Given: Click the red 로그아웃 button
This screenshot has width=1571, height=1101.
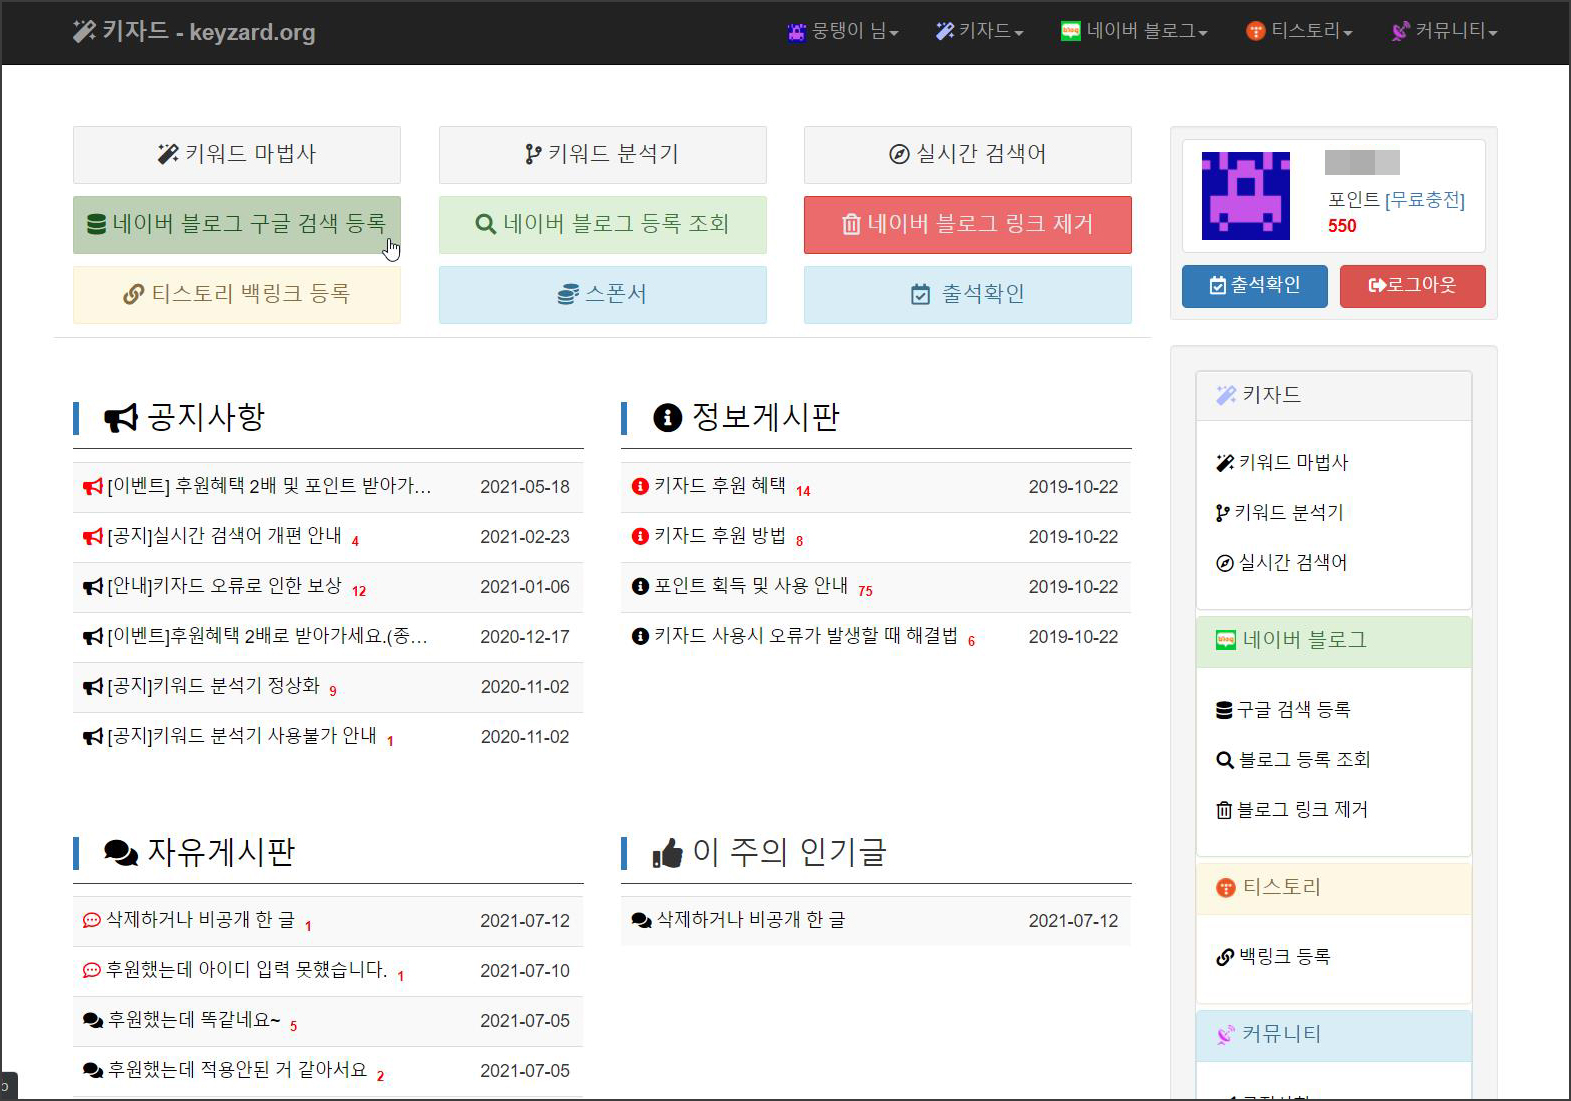Looking at the screenshot, I should coord(1413,286).
